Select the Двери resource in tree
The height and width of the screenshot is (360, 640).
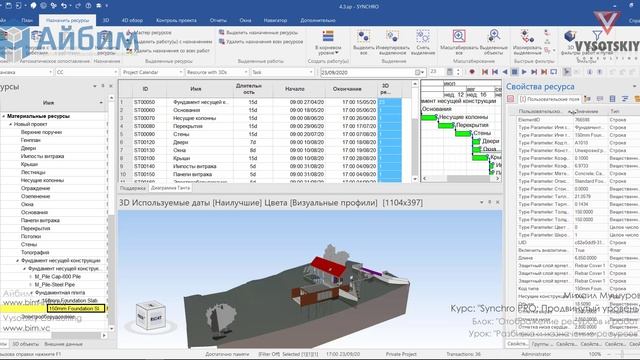(28, 148)
